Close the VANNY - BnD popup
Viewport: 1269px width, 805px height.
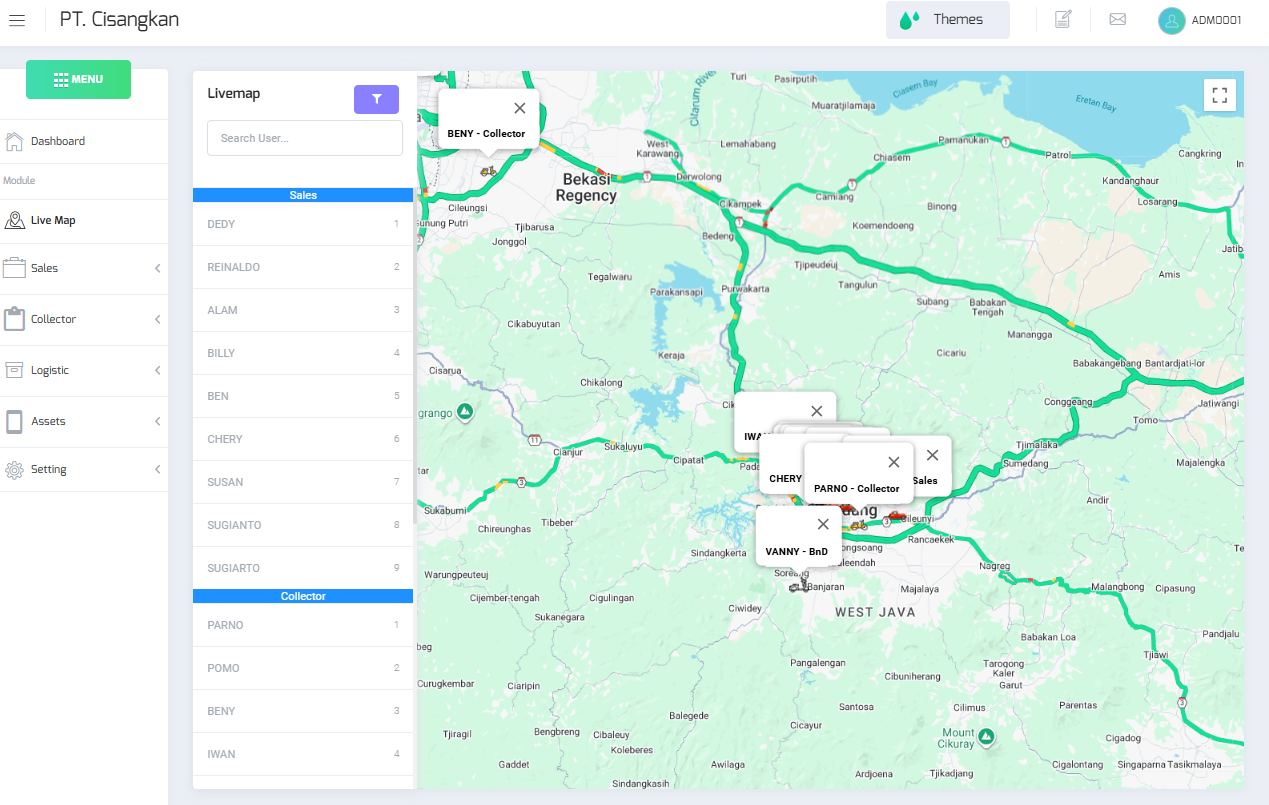(x=823, y=524)
